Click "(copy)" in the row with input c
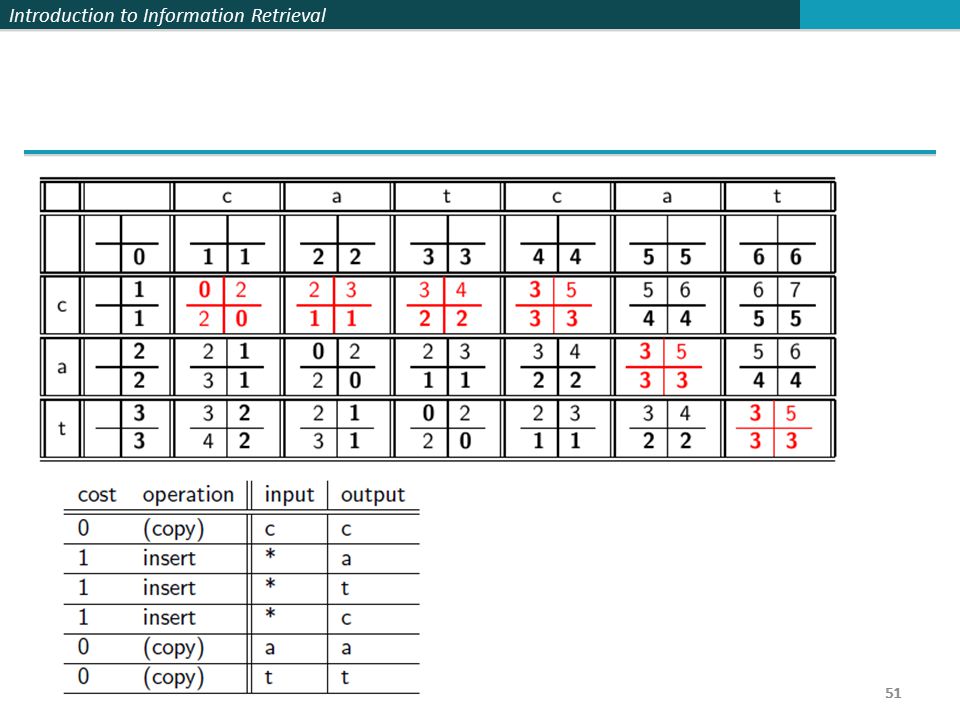This screenshot has height=720, width=960. click(173, 529)
